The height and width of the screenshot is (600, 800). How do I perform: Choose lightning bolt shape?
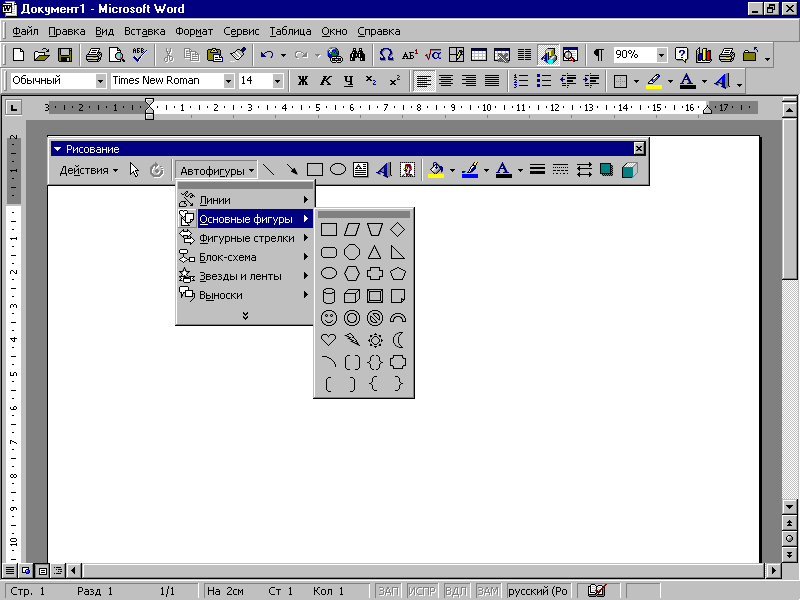(x=352, y=340)
